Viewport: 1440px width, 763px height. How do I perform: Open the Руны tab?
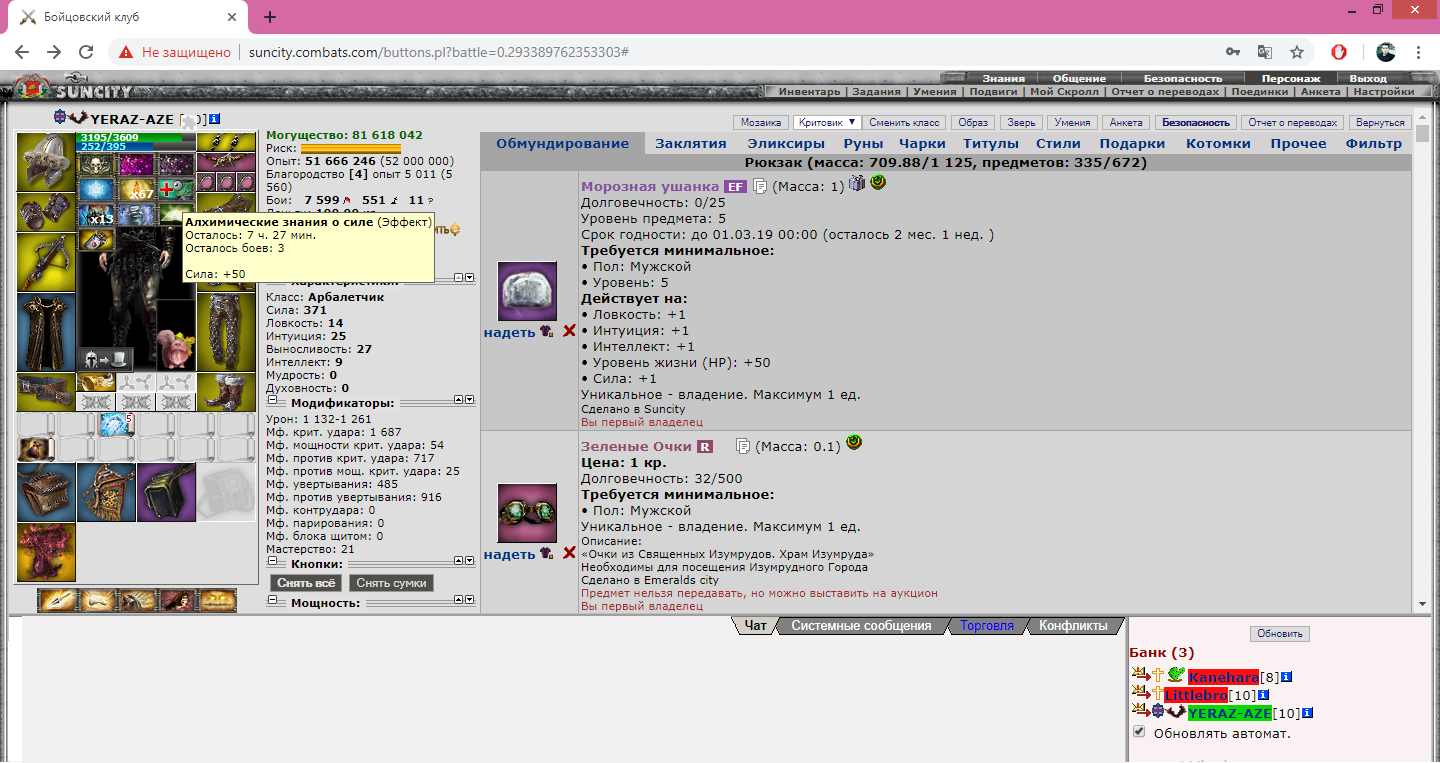(863, 143)
